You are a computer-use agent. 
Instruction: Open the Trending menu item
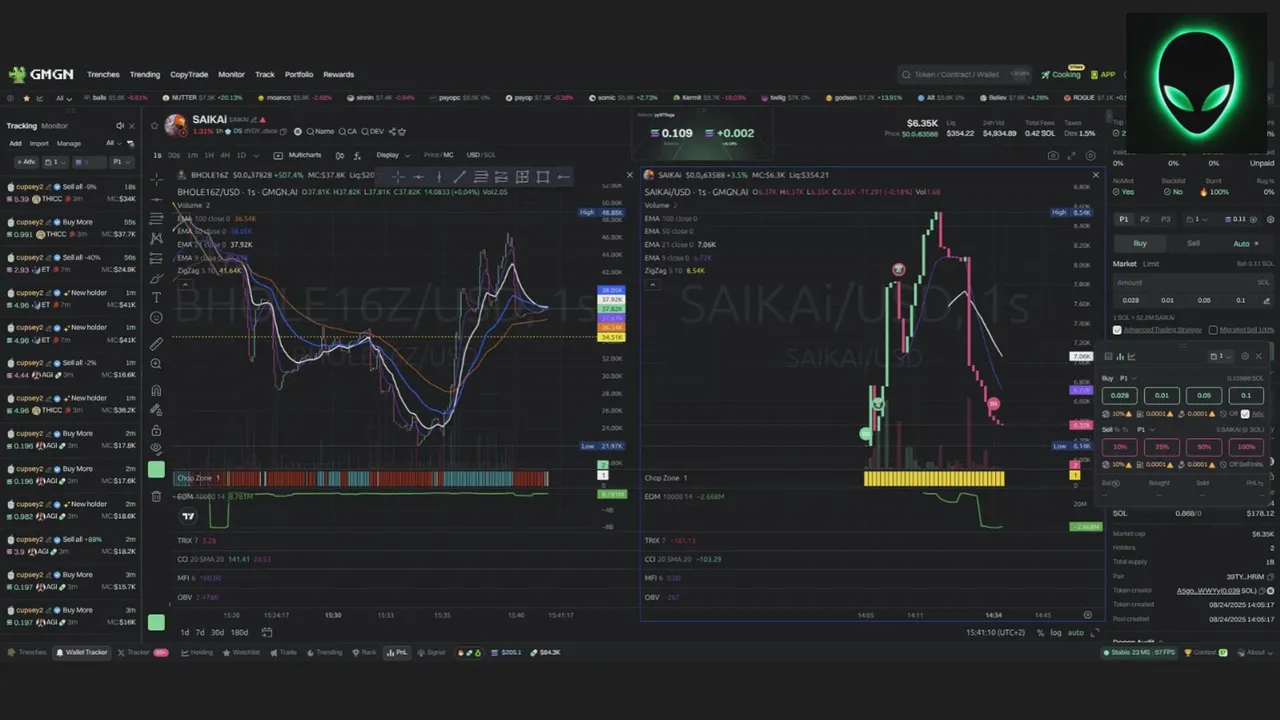coord(145,74)
